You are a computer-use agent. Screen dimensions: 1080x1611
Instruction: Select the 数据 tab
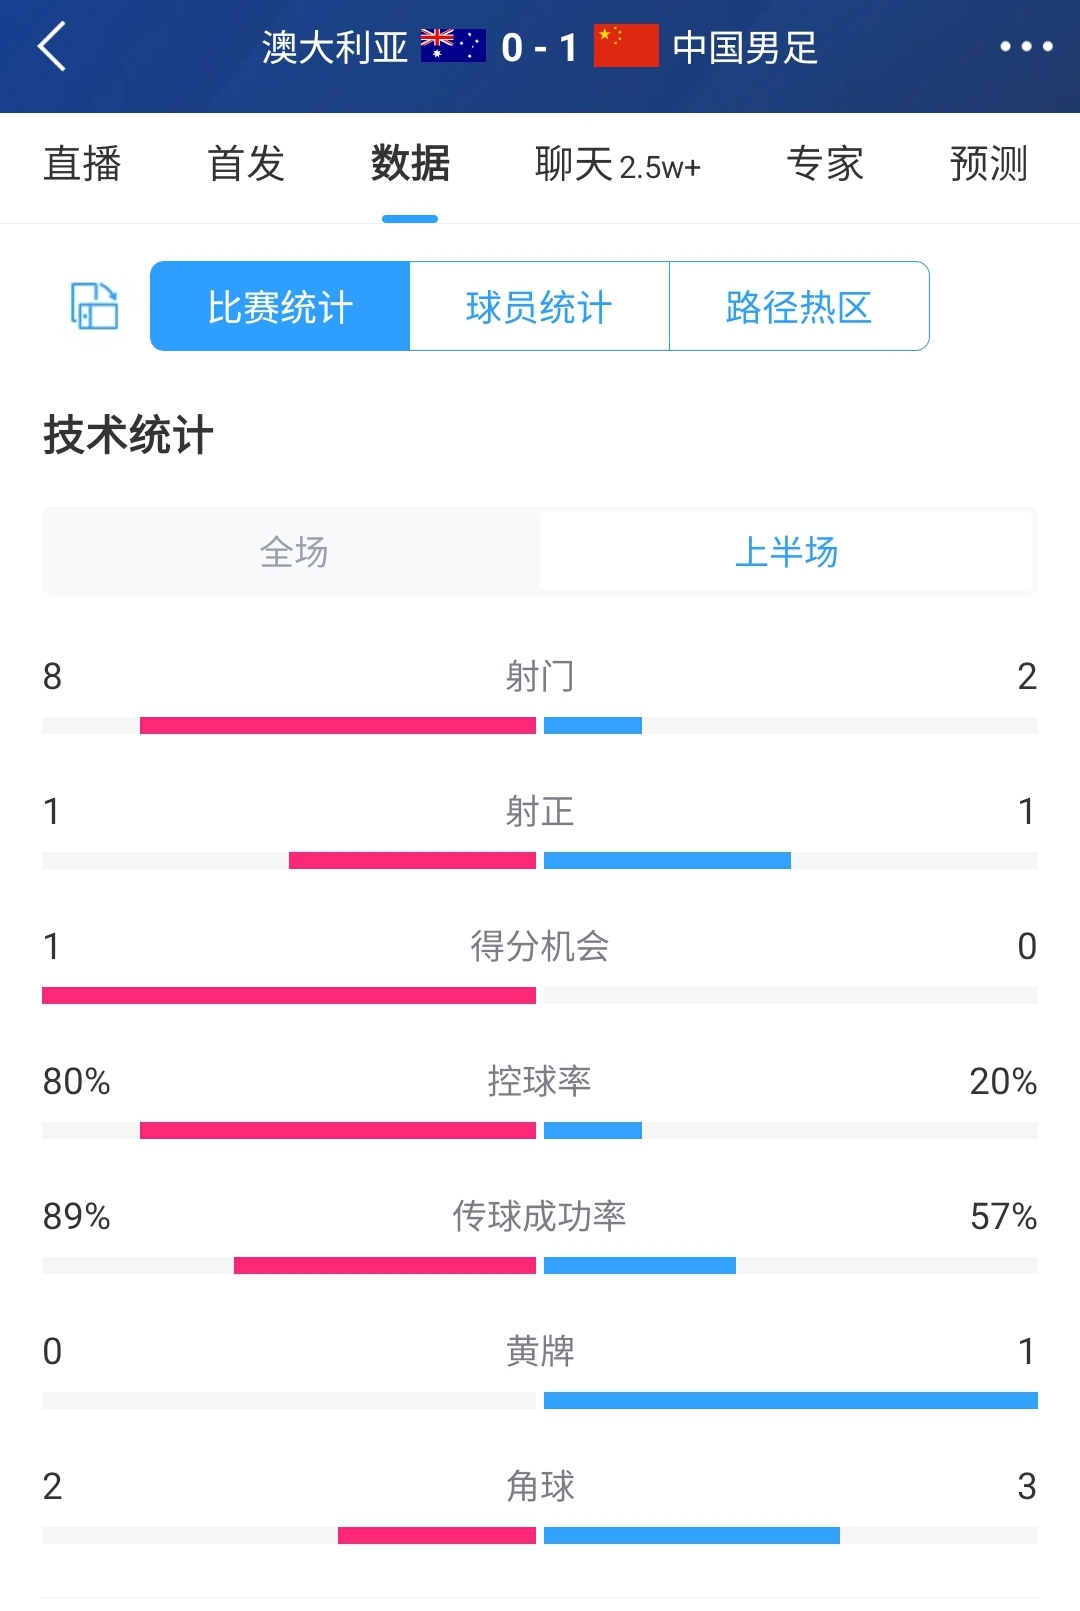click(410, 164)
